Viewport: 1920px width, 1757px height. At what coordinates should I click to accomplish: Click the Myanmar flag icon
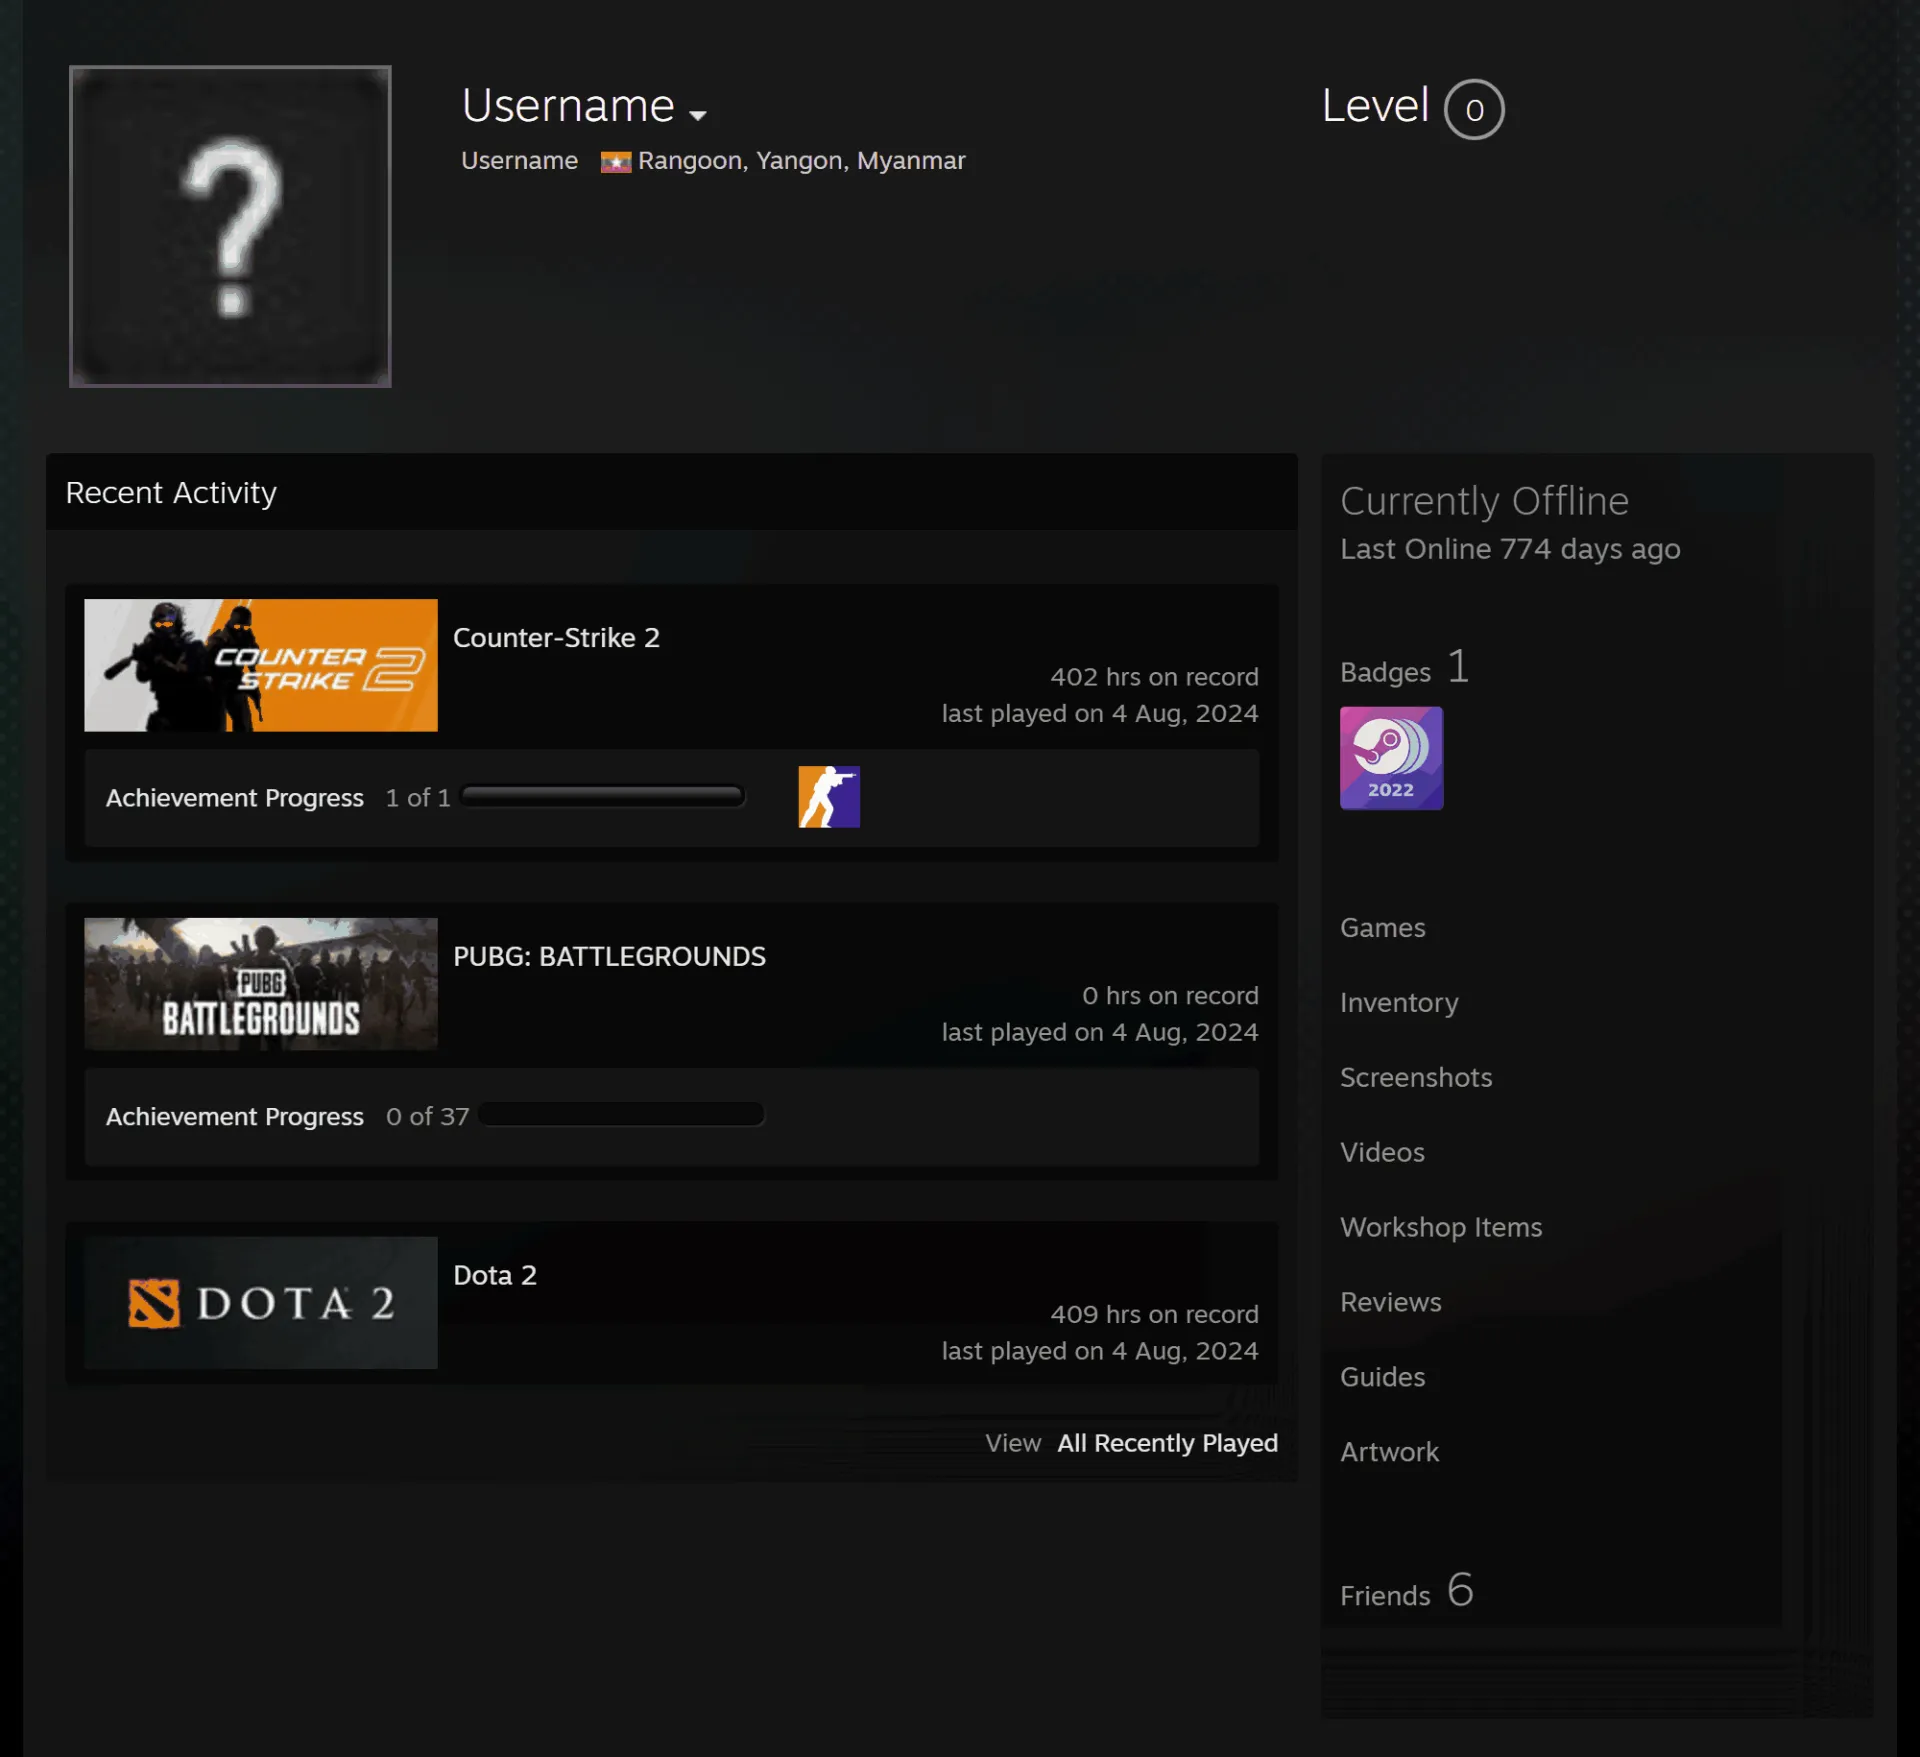click(615, 162)
